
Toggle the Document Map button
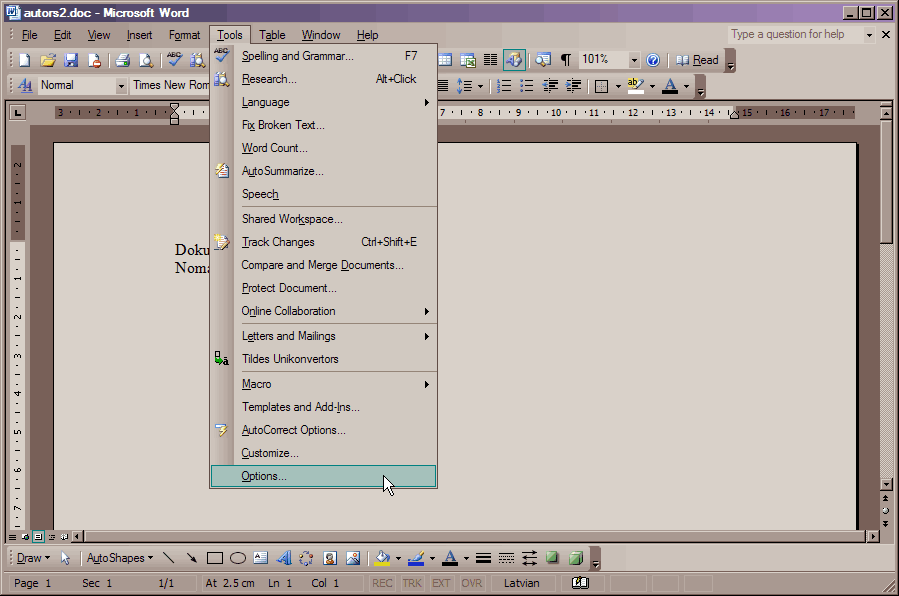pyautogui.click(x=543, y=60)
